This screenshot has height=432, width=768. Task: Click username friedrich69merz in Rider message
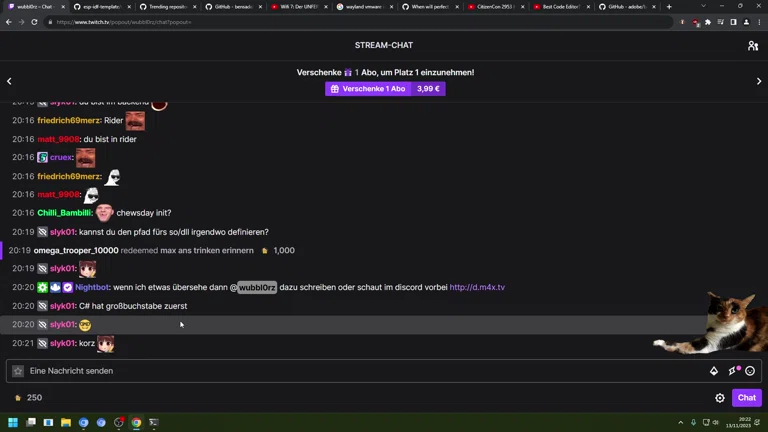click(x=69, y=120)
